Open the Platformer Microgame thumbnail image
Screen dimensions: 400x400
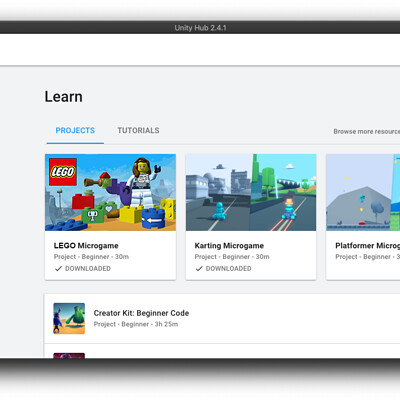363,192
